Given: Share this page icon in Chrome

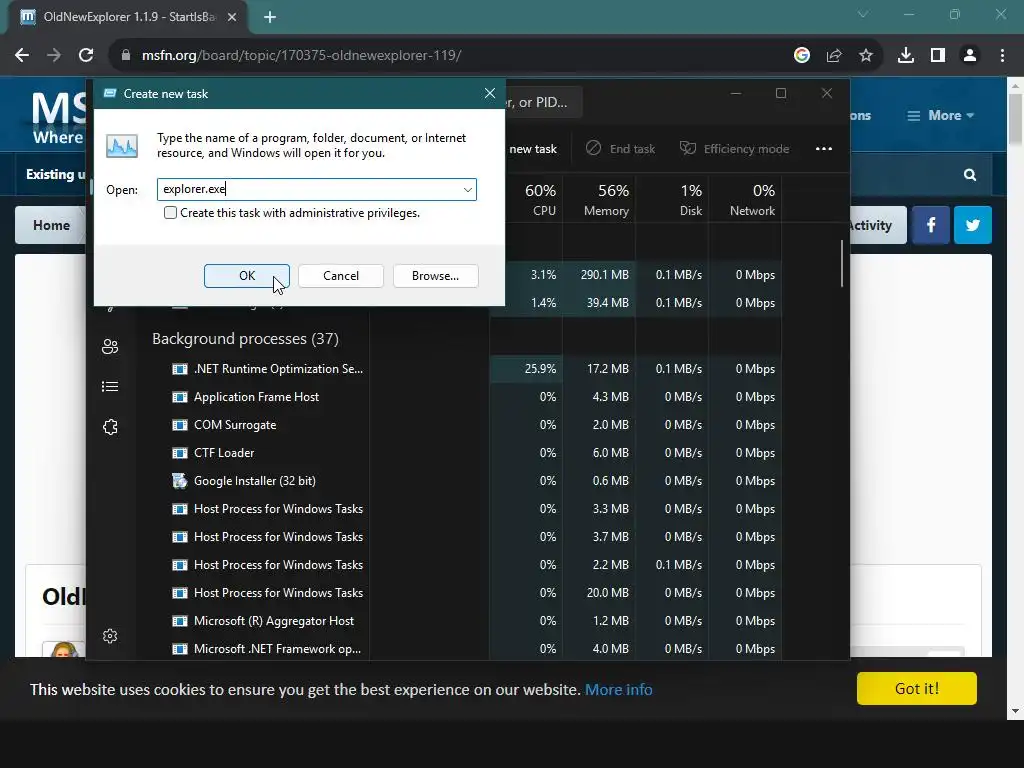Looking at the screenshot, I should [834, 56].
